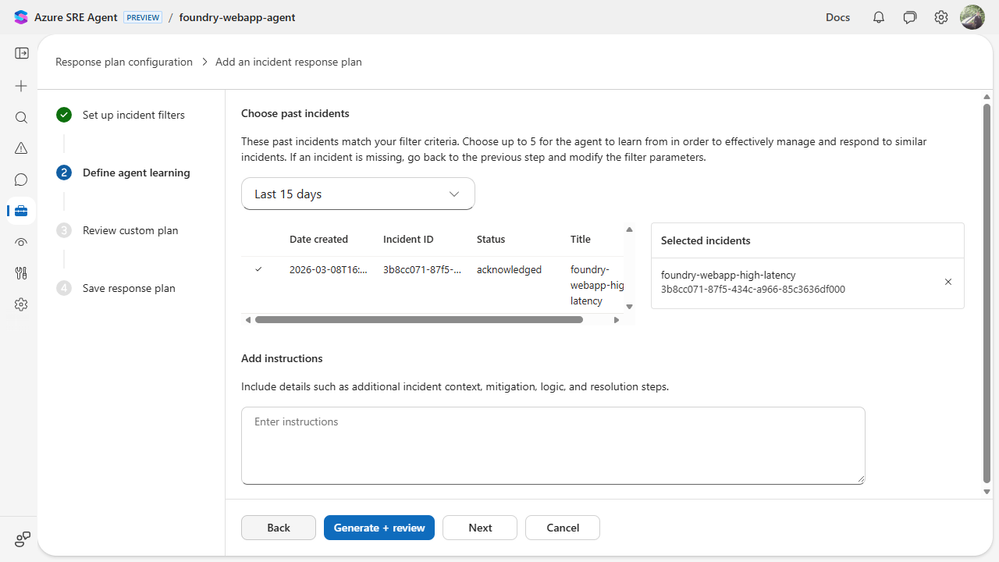
Task: Go to Set up incident filters step
Action: (133, 115)
